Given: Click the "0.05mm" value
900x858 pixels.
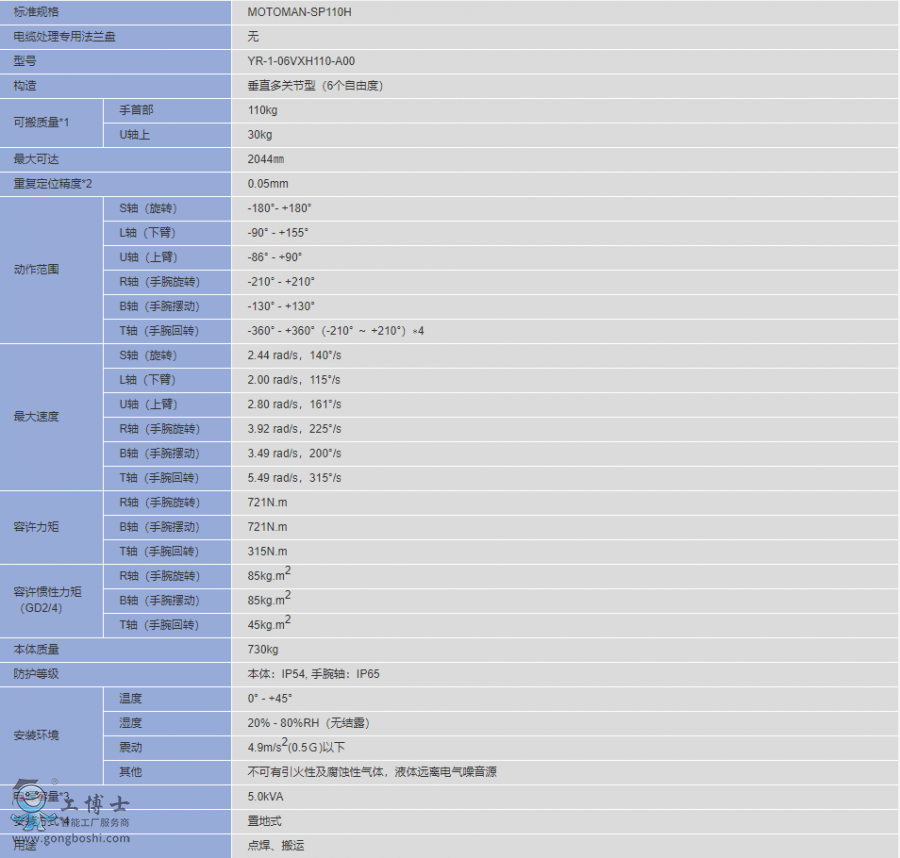Looking at the screenshot, I should click(268, 184).
